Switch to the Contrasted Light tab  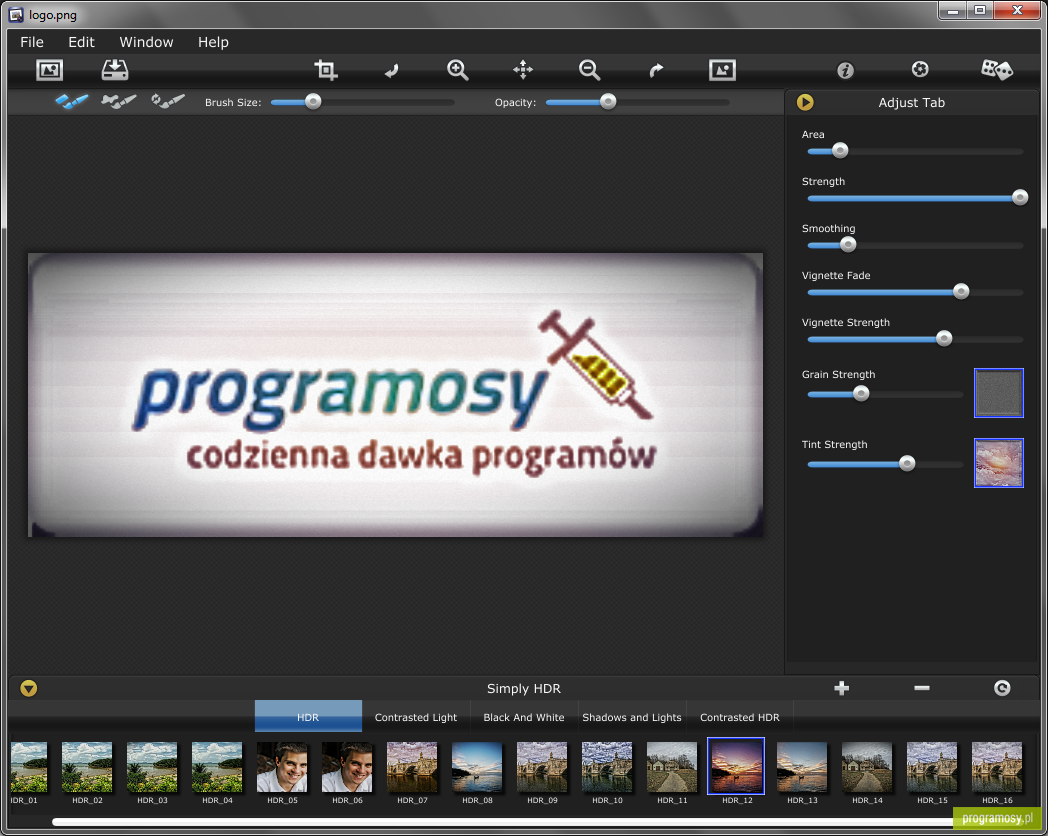416,716
